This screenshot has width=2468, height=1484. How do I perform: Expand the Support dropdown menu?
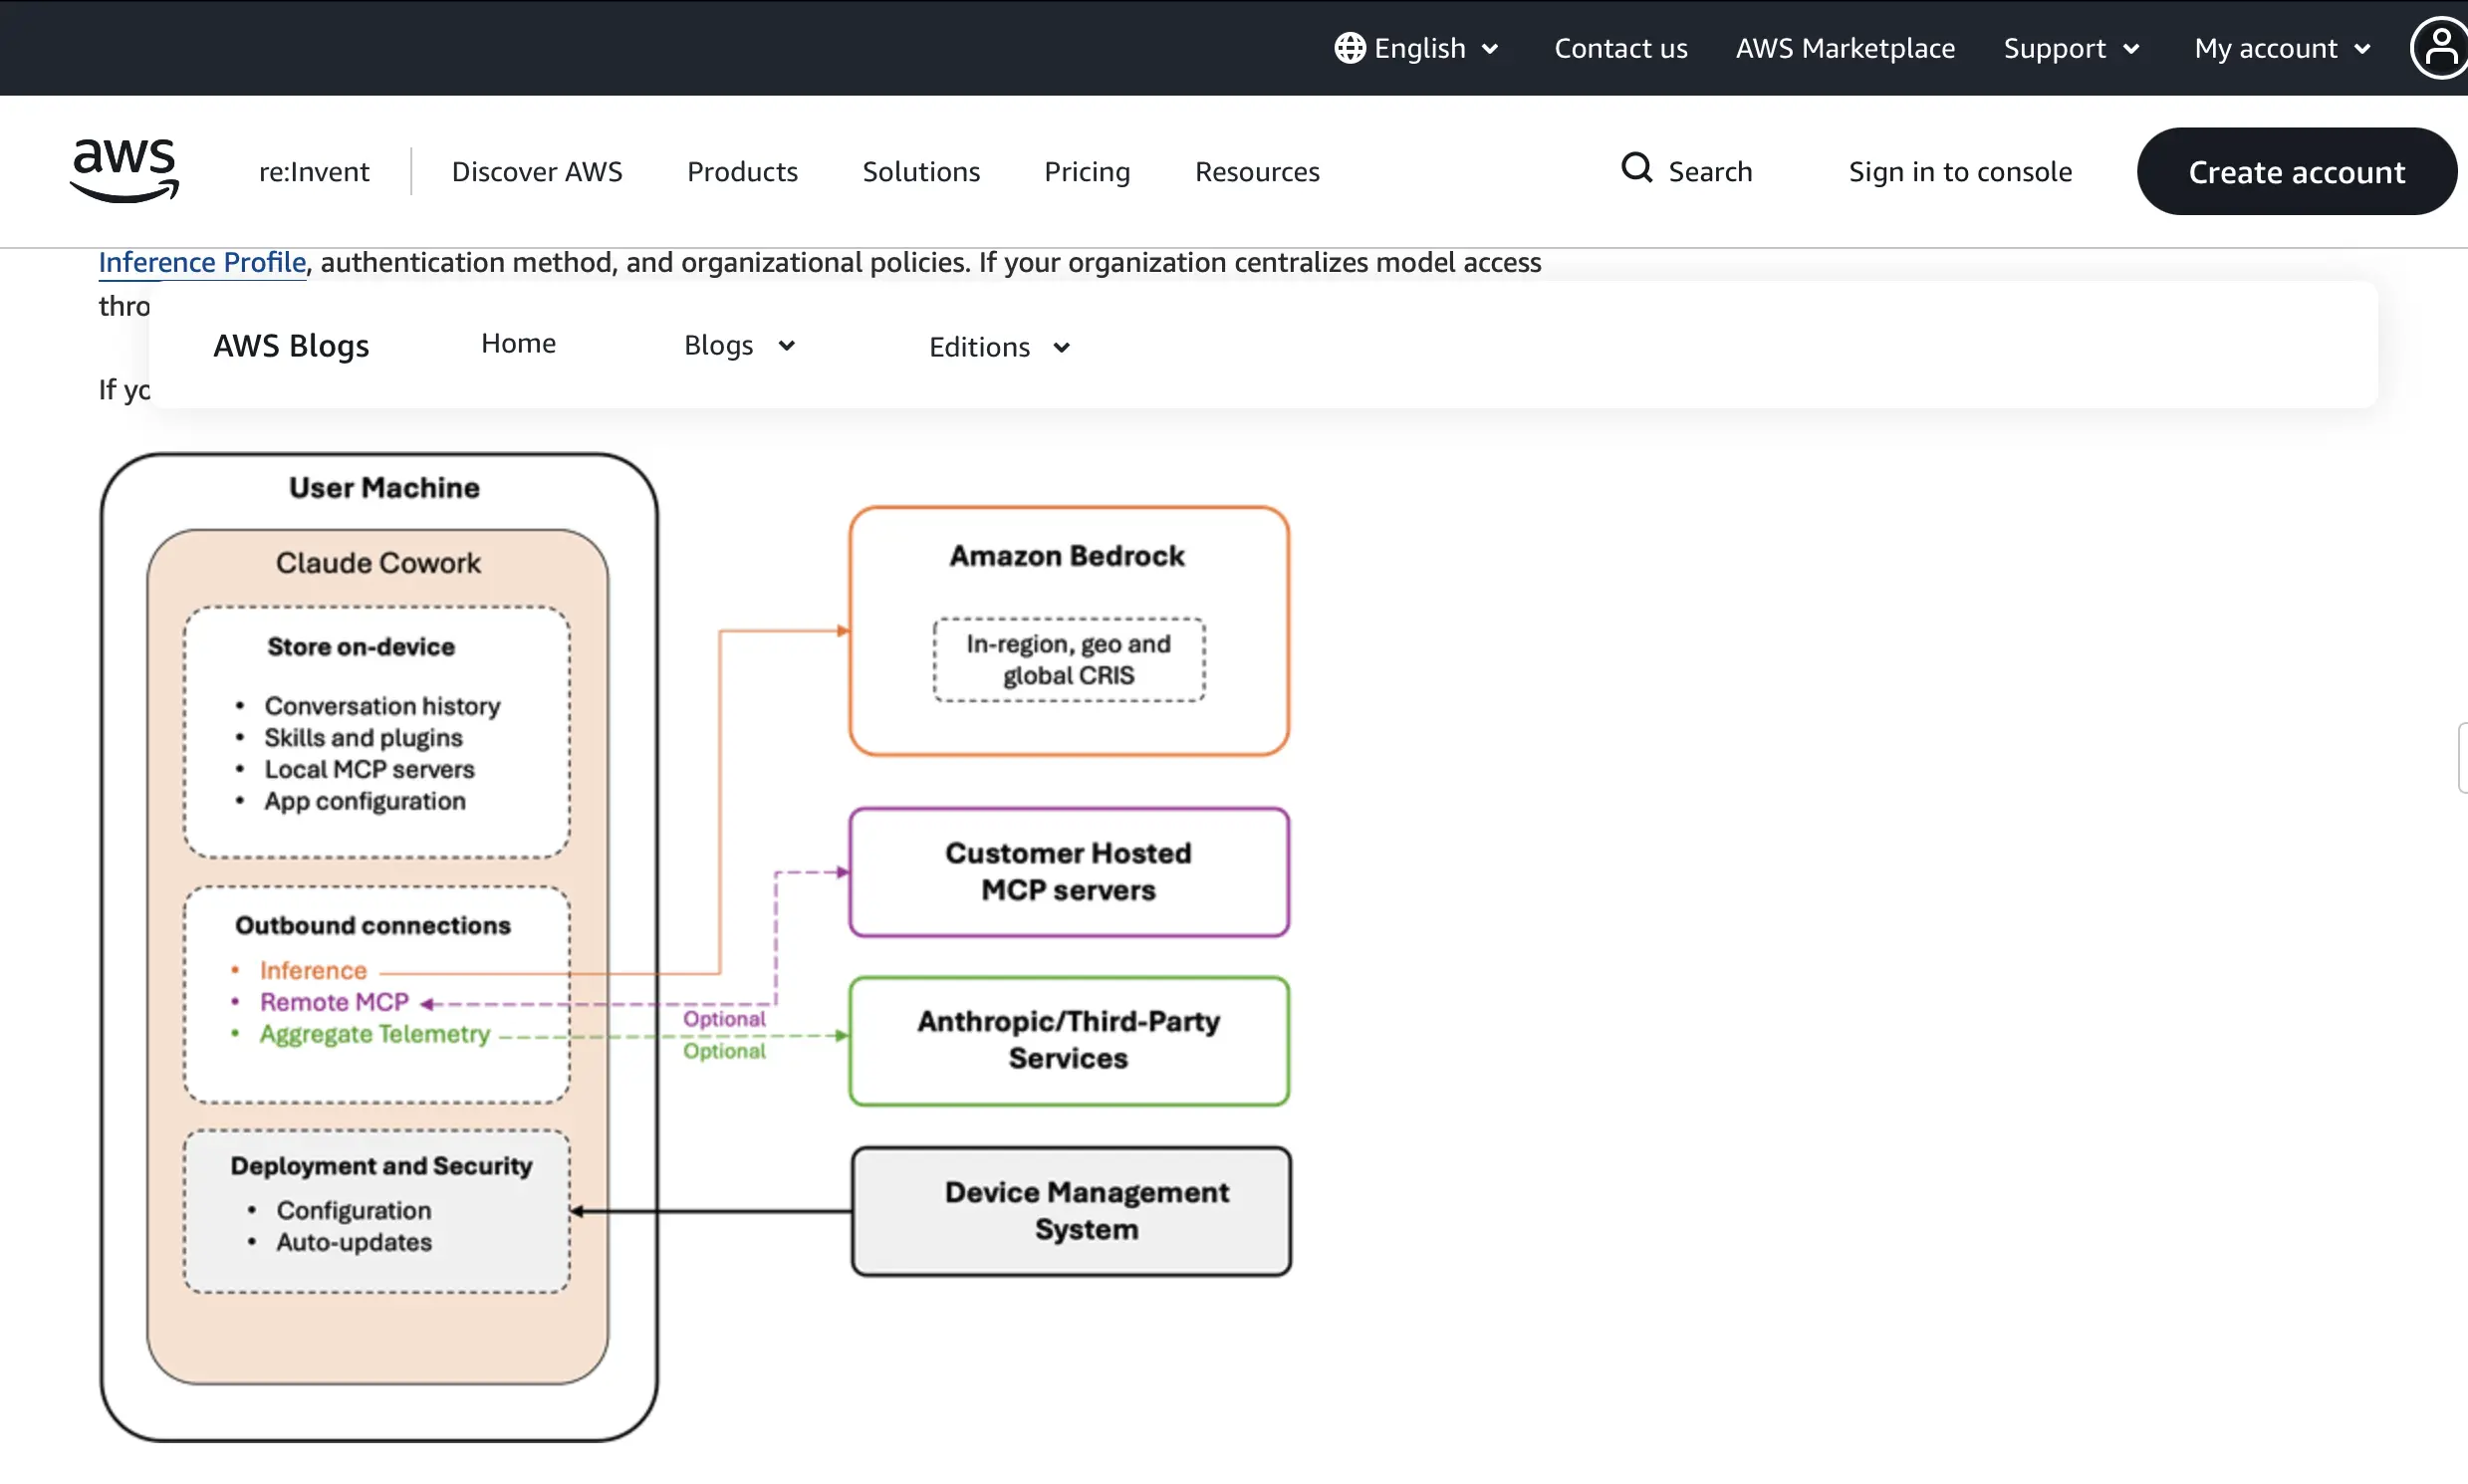(x=2072, y=48)
